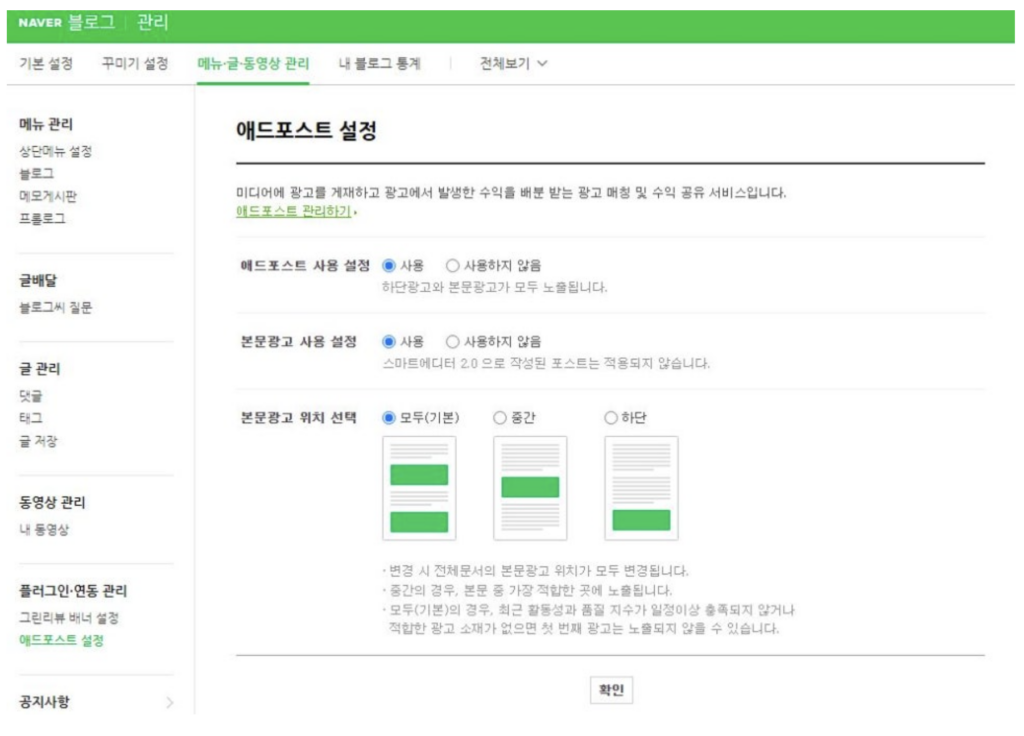Screen dimensions: 1024x736
Task: Open 댓글 under 글 관리
Action: (31, 396)
